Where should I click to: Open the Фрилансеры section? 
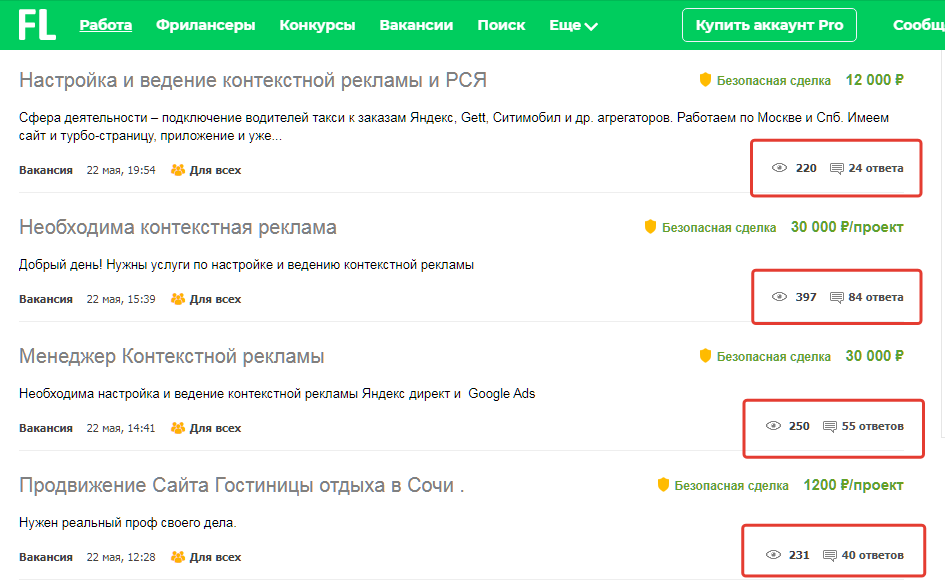(205, 24)
